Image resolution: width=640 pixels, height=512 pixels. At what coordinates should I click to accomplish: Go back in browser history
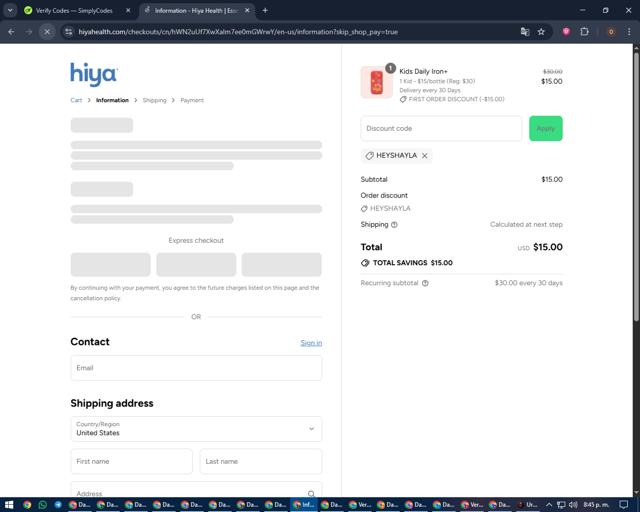point(11,32)
